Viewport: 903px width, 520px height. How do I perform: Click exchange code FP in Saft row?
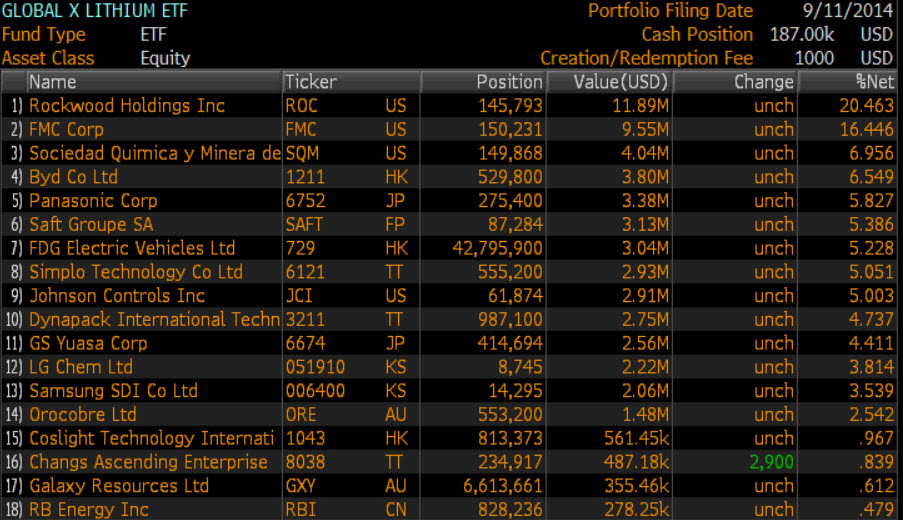tap(395, 224)
